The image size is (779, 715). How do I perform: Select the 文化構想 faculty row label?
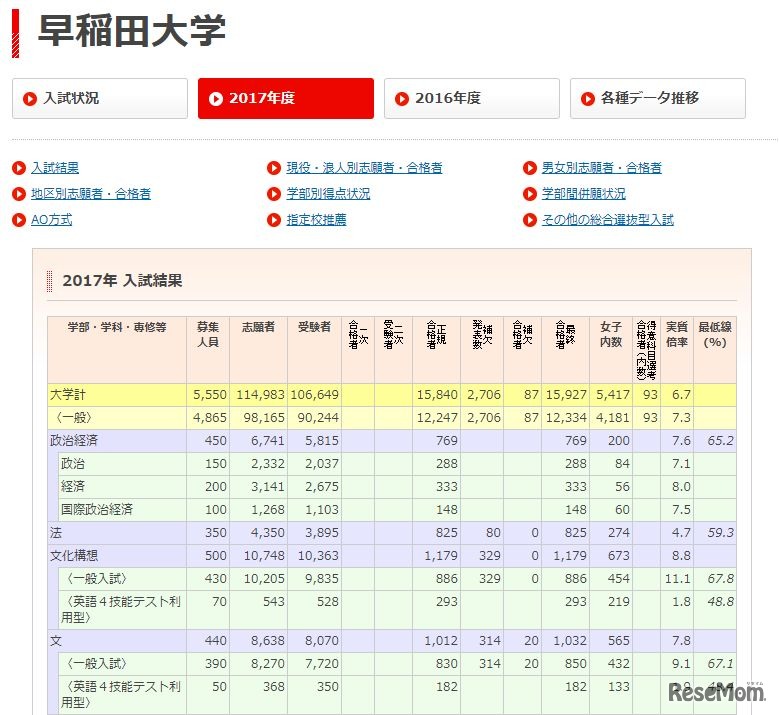pos(74,556)
